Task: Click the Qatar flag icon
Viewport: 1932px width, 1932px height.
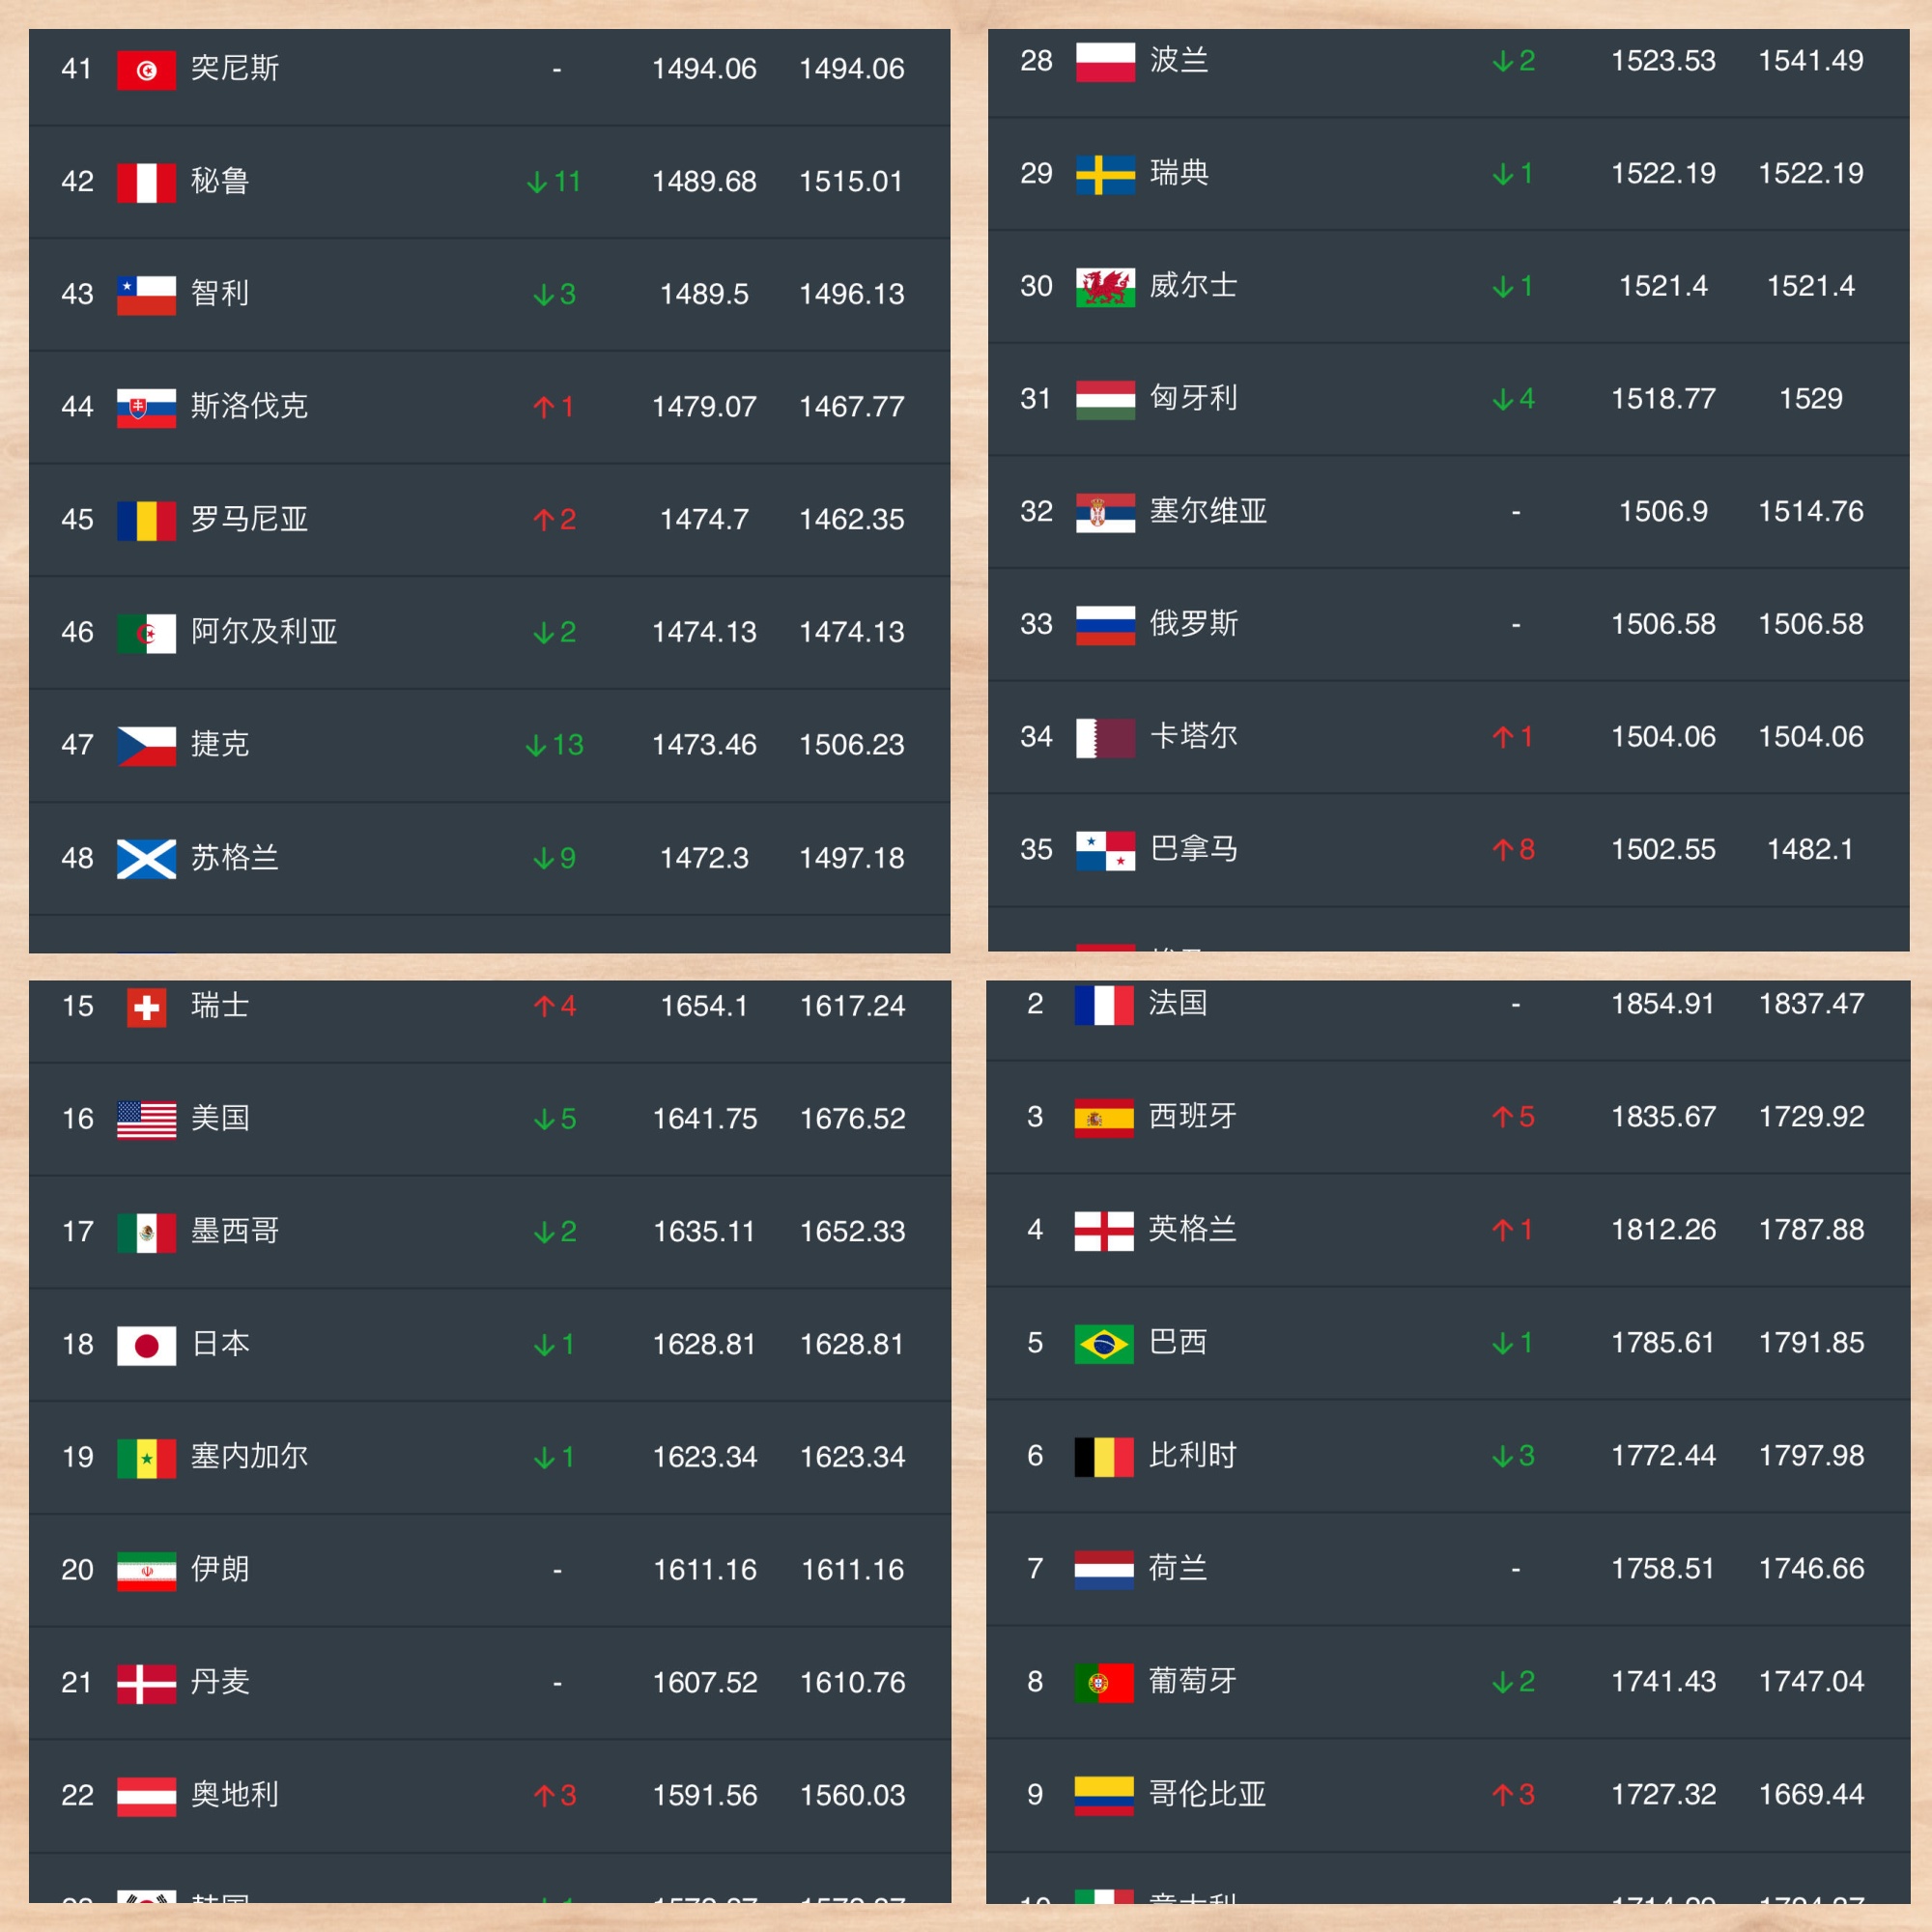Action: click(1105, 738)
